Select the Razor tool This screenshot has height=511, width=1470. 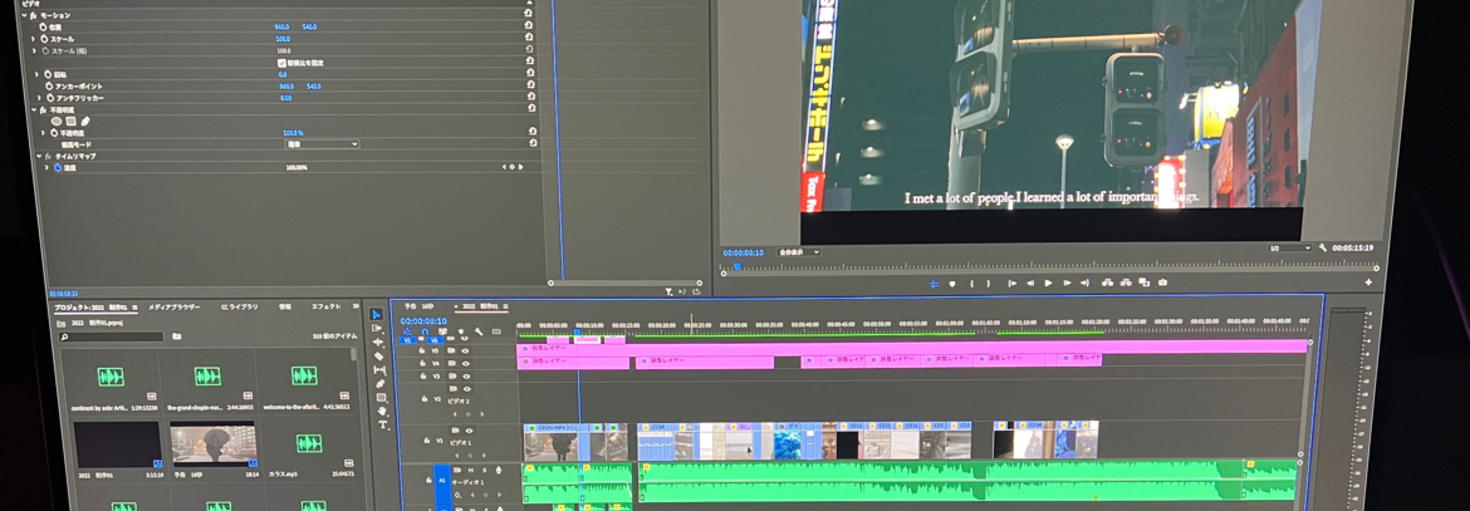point(379,356)
